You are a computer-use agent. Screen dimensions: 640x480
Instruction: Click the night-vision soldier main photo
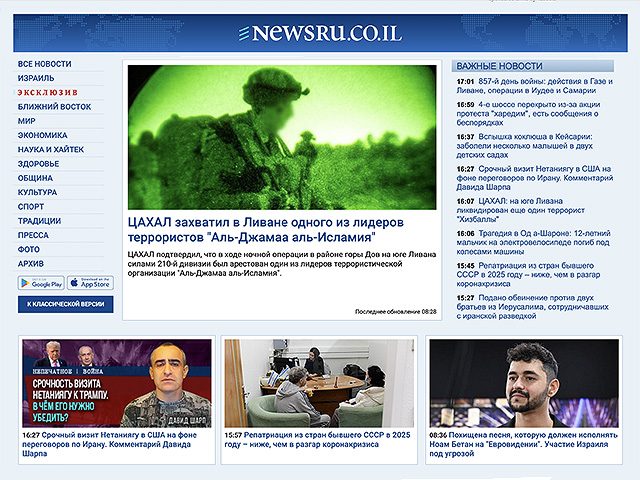pyautogui.click(x=282, y=137)
